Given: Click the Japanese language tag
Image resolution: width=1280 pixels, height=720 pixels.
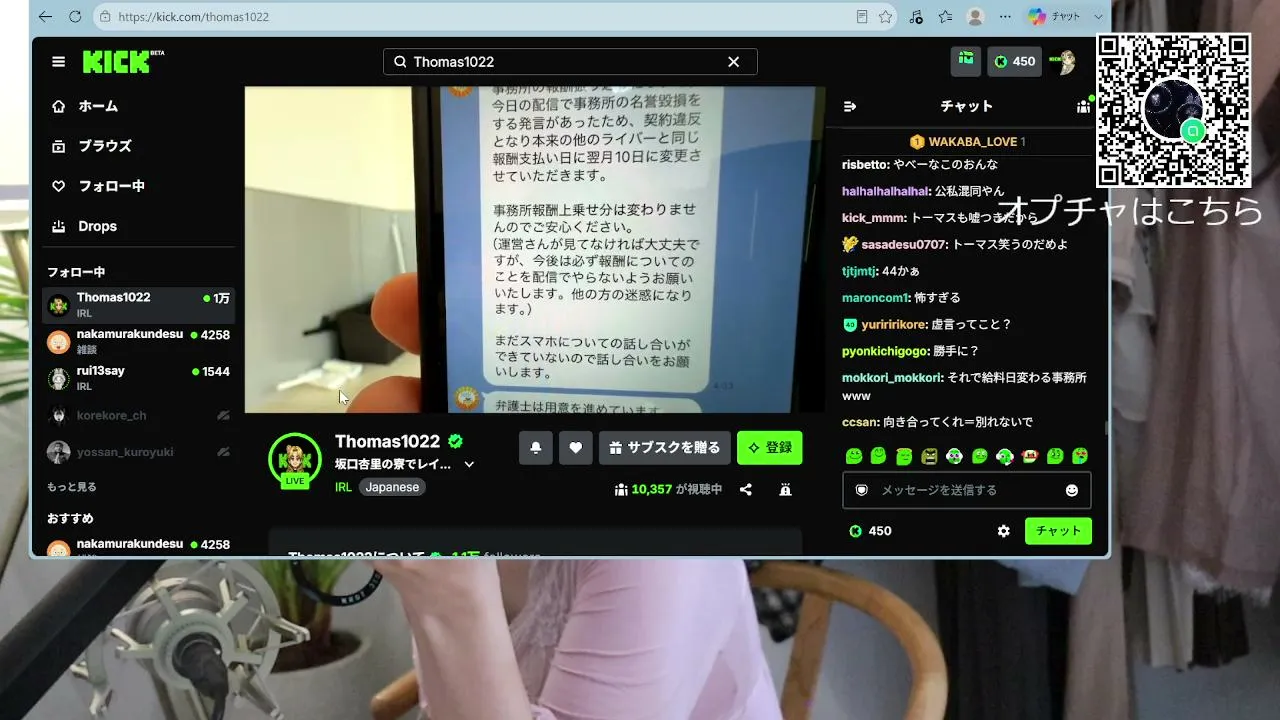Looking at the screenshot, I should (392, 487).
